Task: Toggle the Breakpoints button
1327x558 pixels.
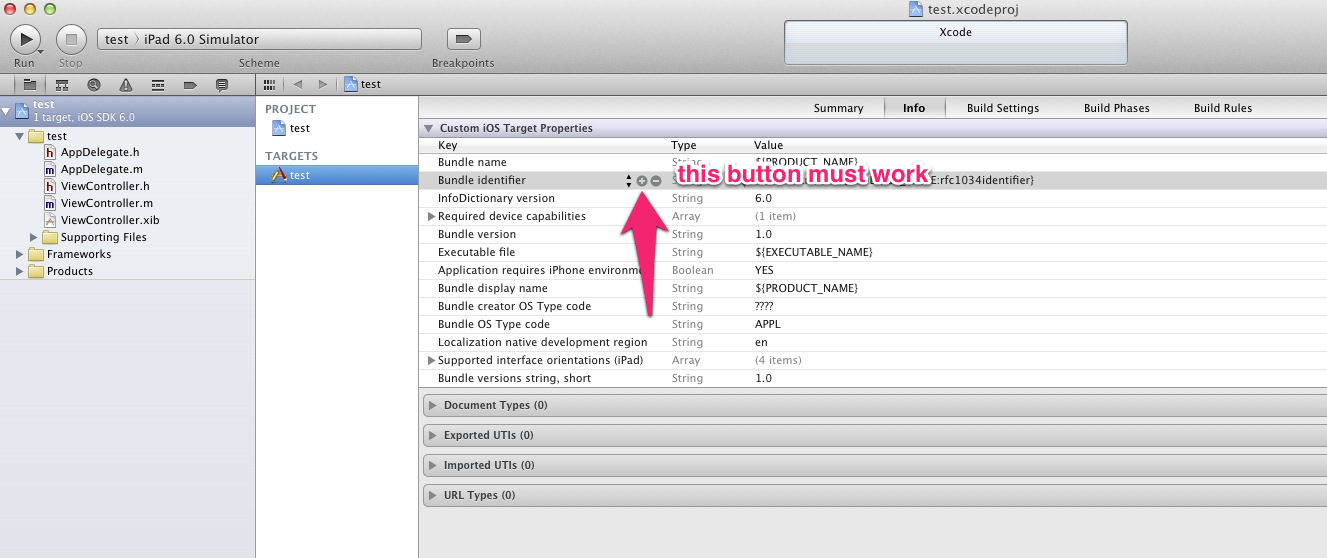Action: coord(463,39)
